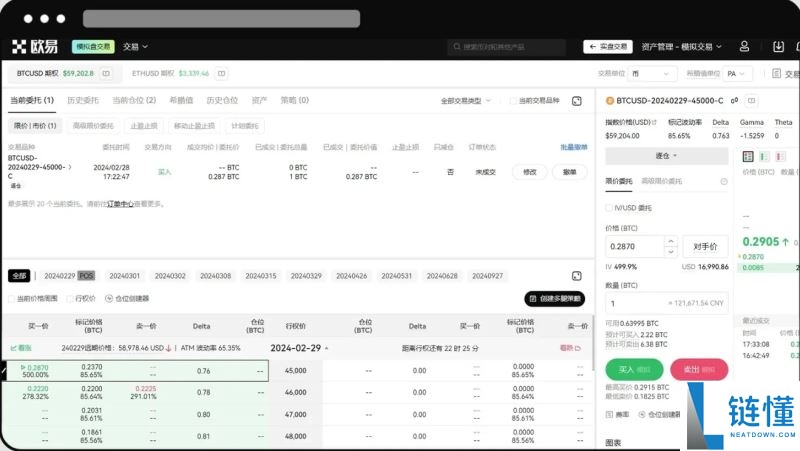Click the 对手价 button
The width and height of the screenshot is (800, 451).
pos(705,246)
